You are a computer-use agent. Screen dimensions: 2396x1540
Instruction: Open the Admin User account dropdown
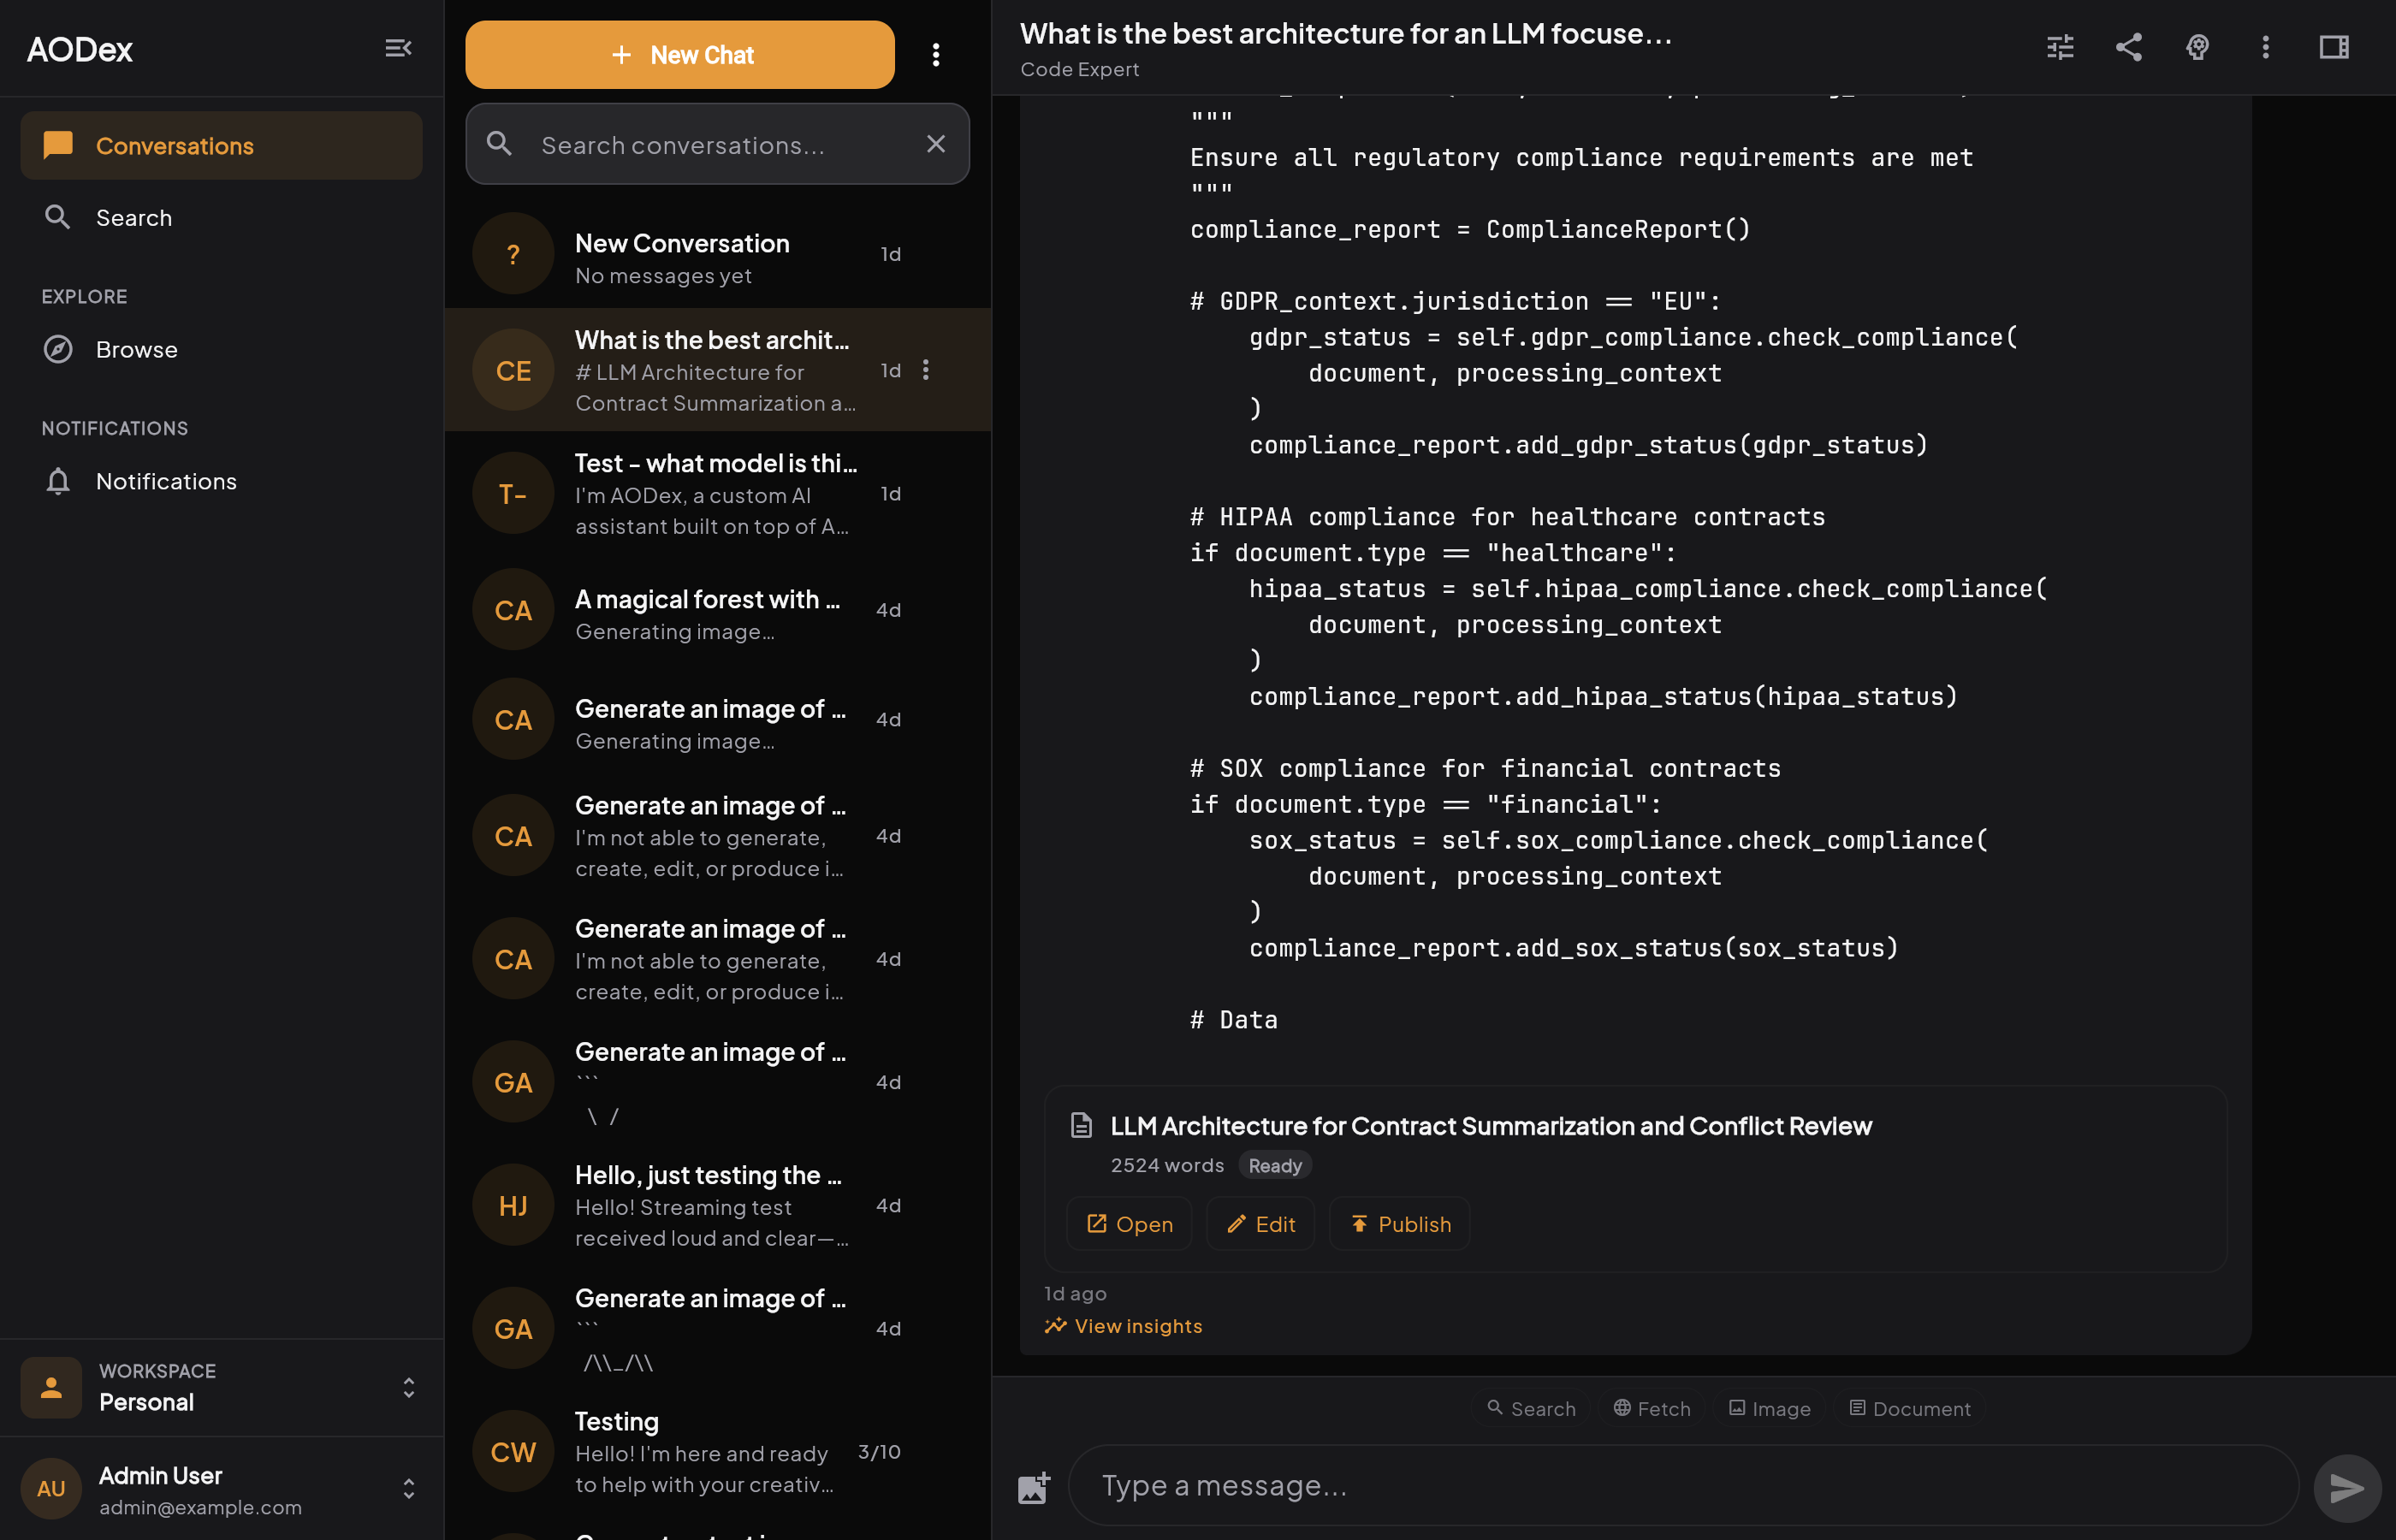[409, 1489]
